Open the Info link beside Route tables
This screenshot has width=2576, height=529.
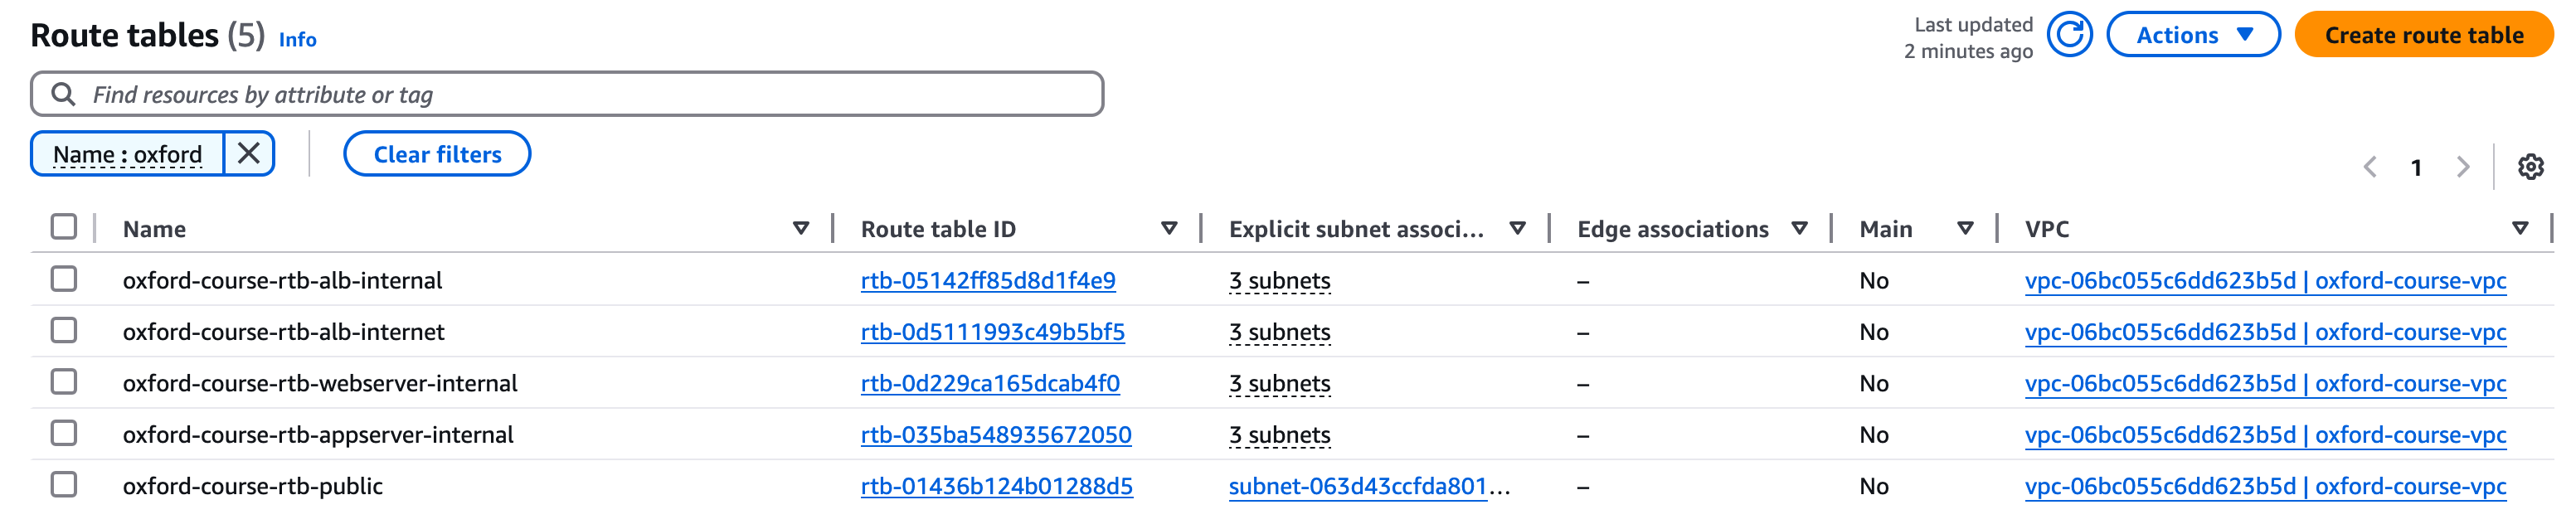point(297,40)
